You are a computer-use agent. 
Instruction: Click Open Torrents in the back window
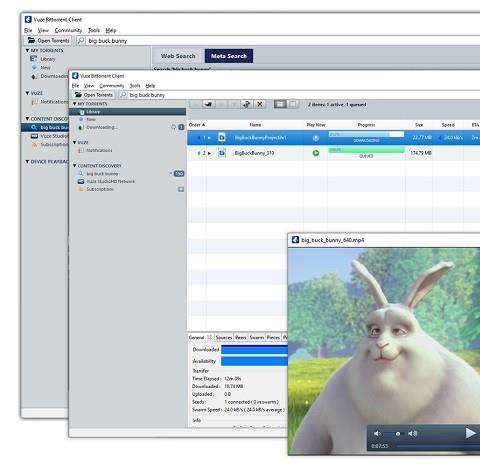(x=49, y=41)
